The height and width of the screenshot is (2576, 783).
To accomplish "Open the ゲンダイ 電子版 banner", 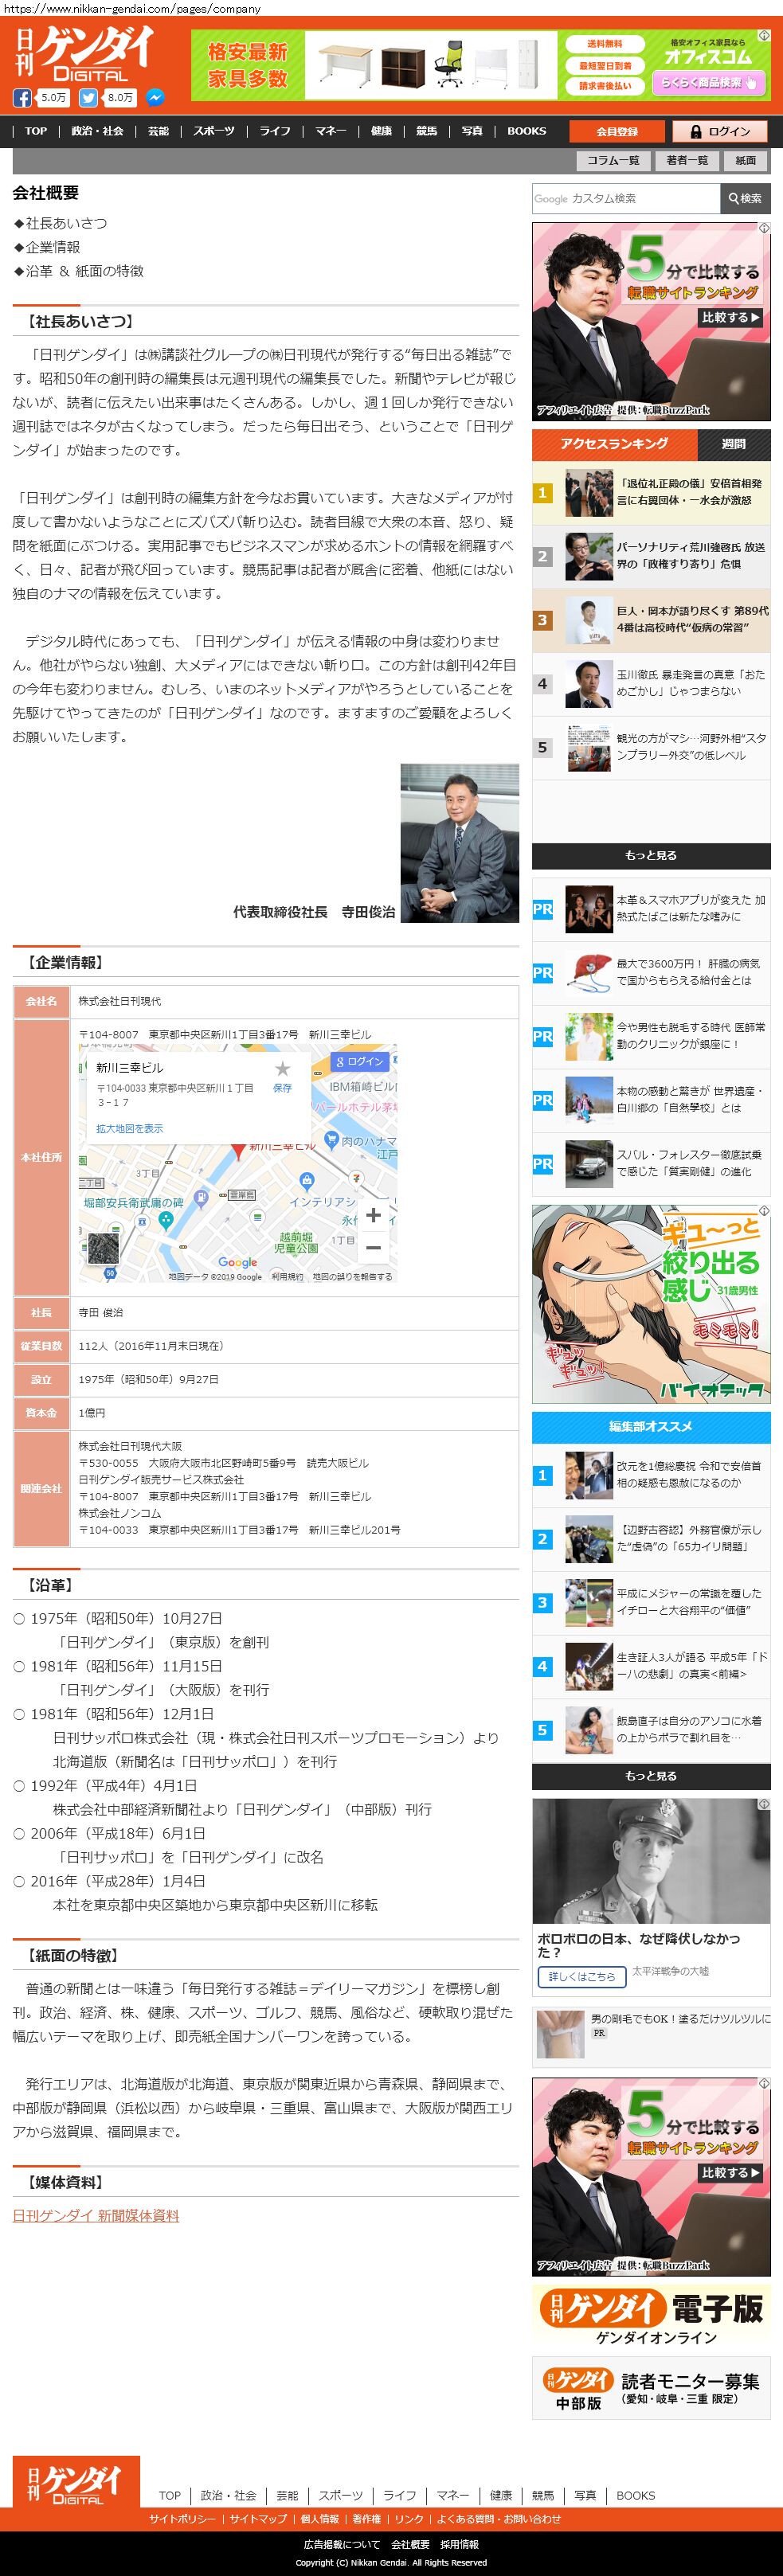I will [x=651, y=2316].
